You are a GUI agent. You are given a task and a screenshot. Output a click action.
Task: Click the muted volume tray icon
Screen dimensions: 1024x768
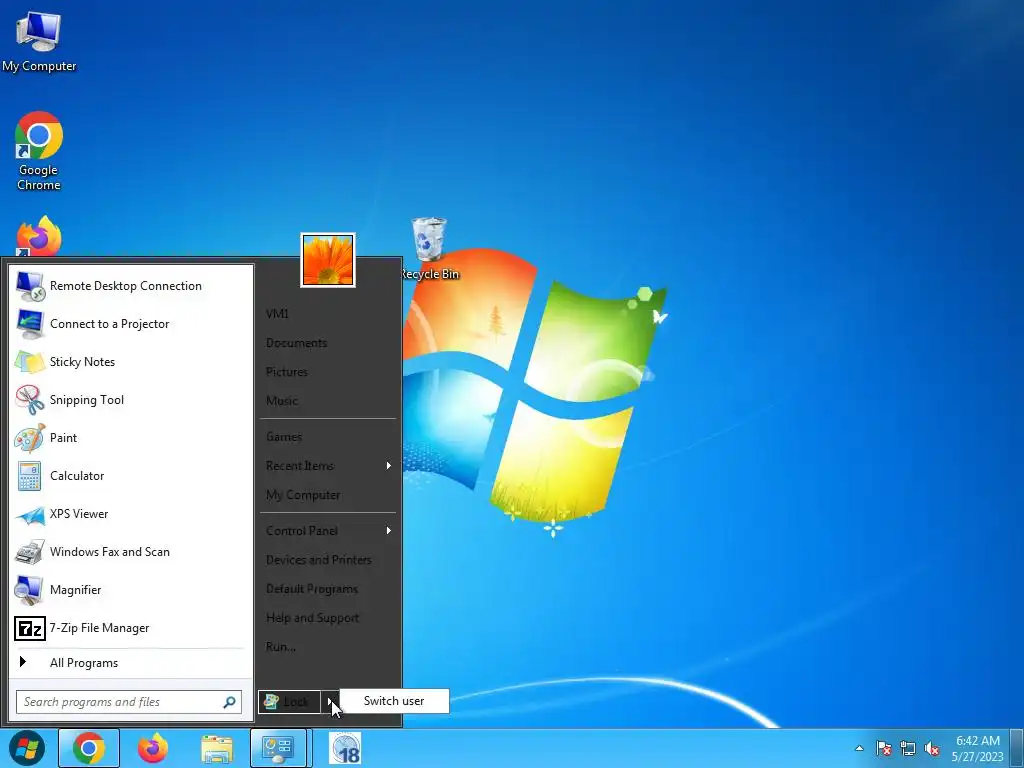[932, 748]
